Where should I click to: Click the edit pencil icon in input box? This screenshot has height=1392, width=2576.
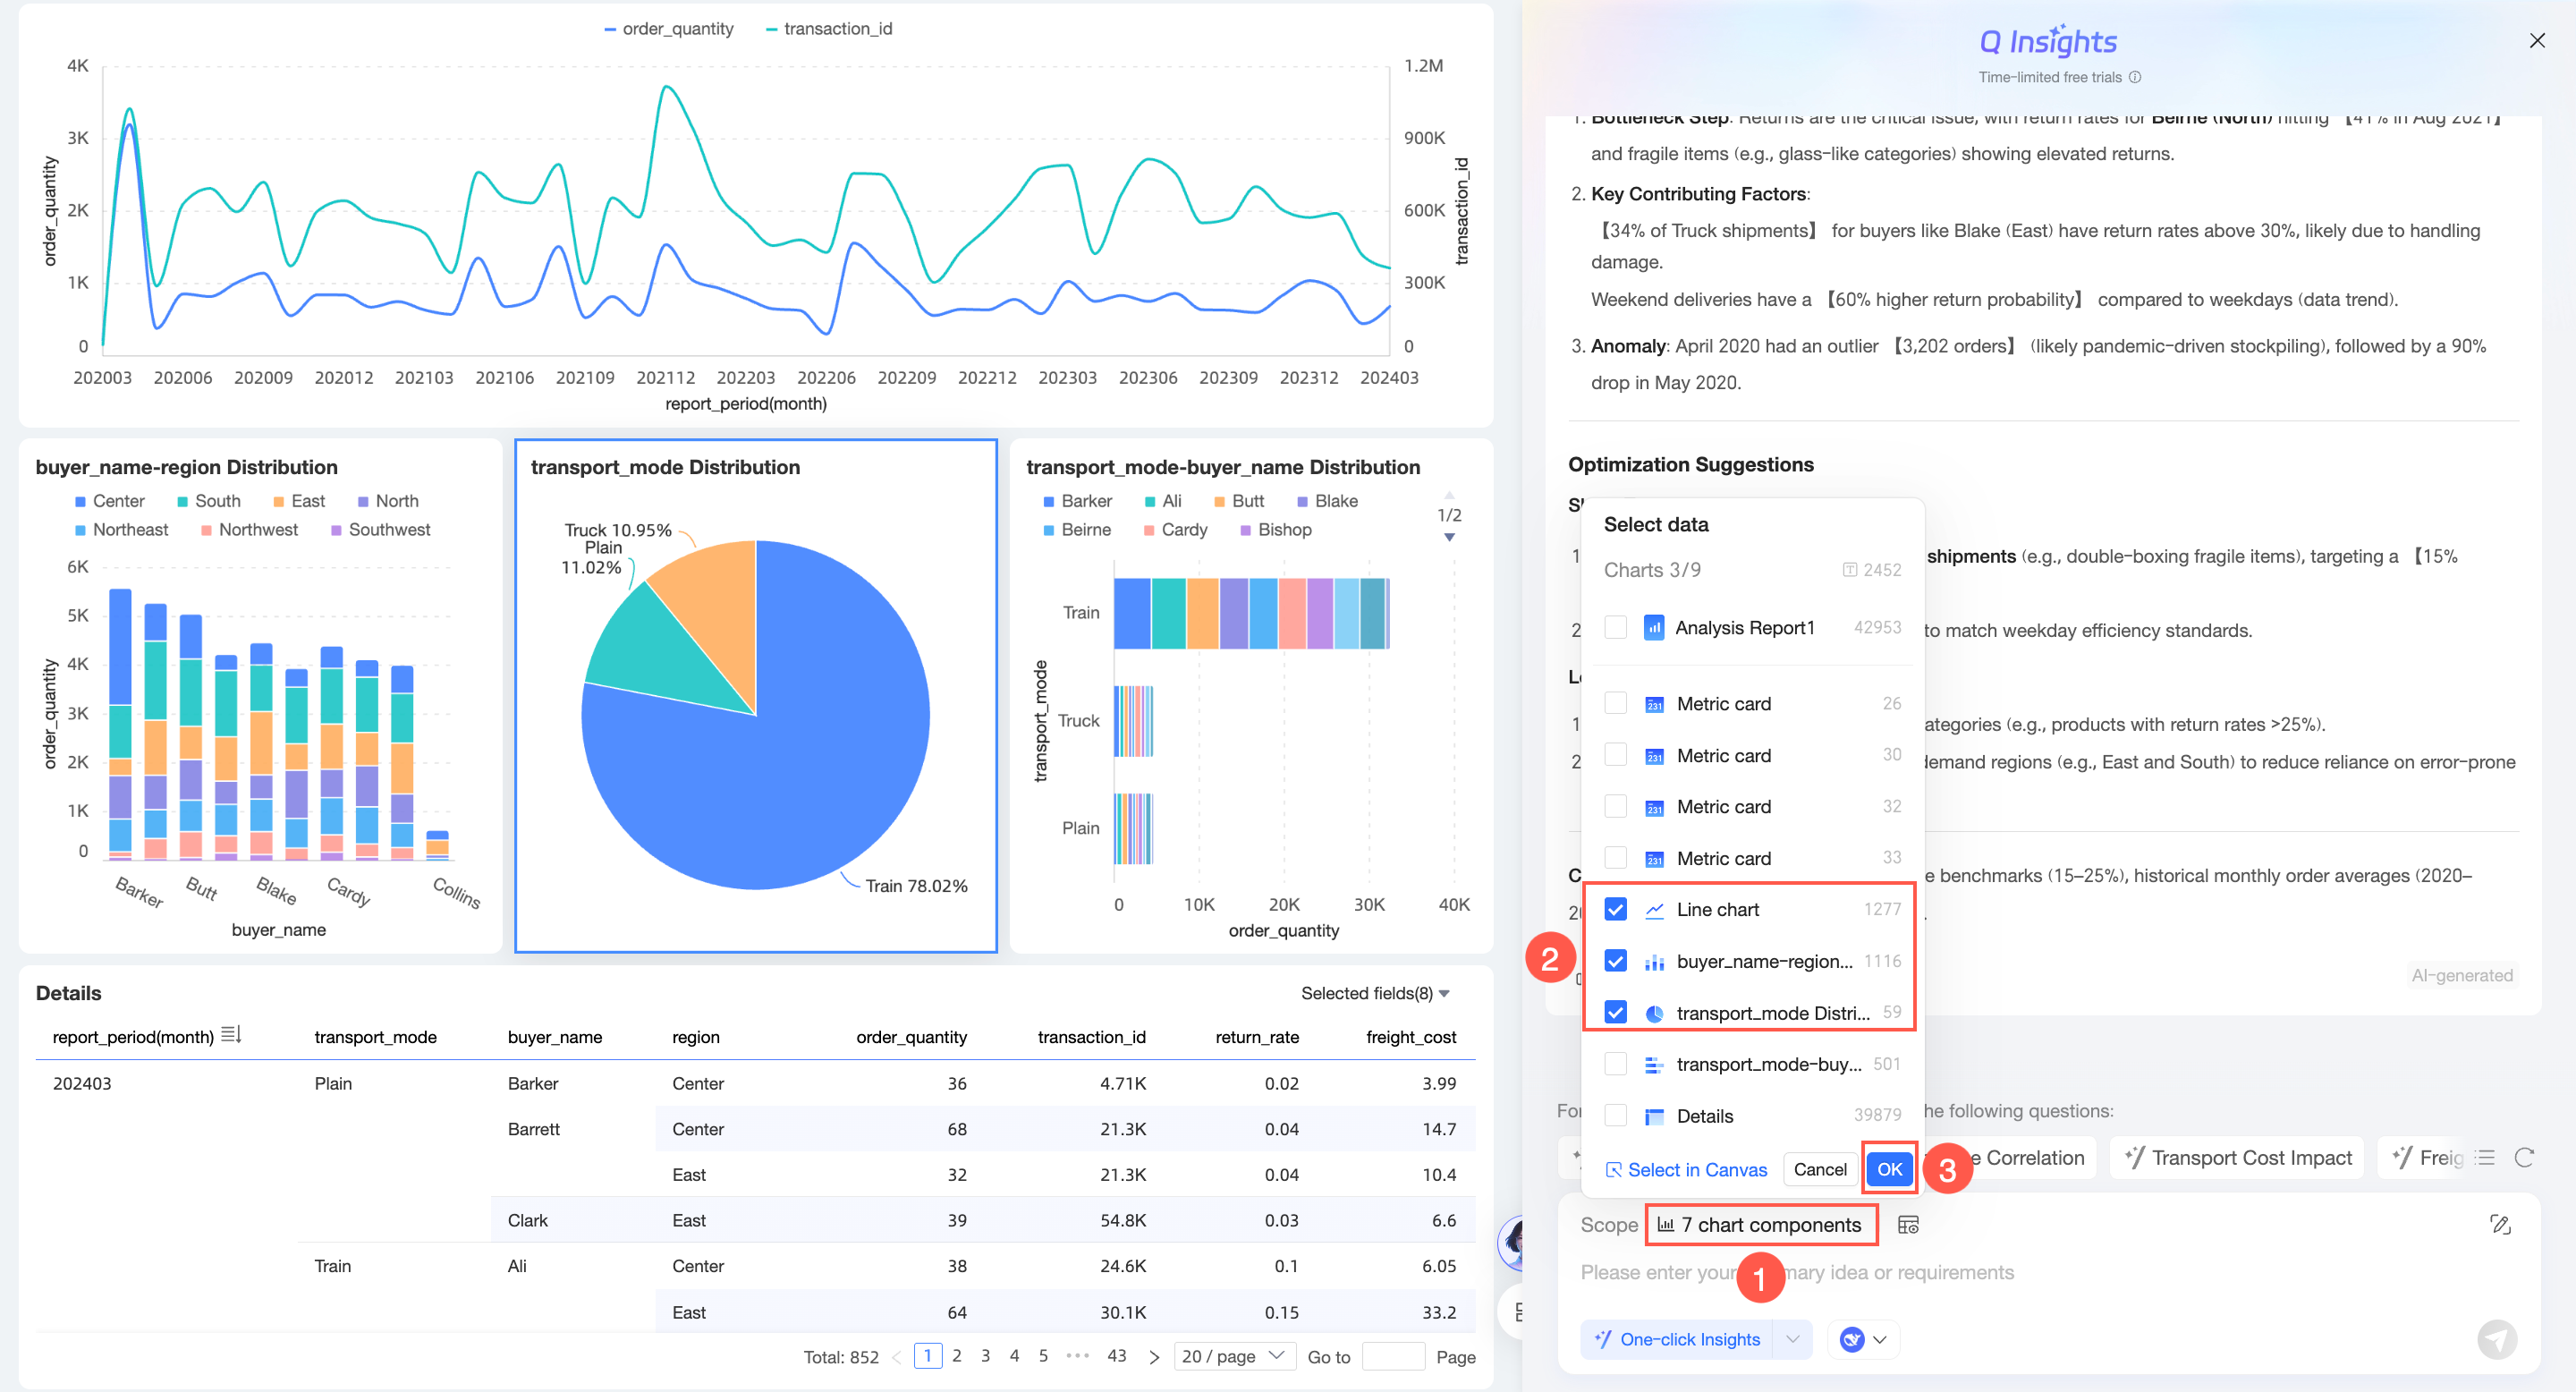tap(2500, 1224)
